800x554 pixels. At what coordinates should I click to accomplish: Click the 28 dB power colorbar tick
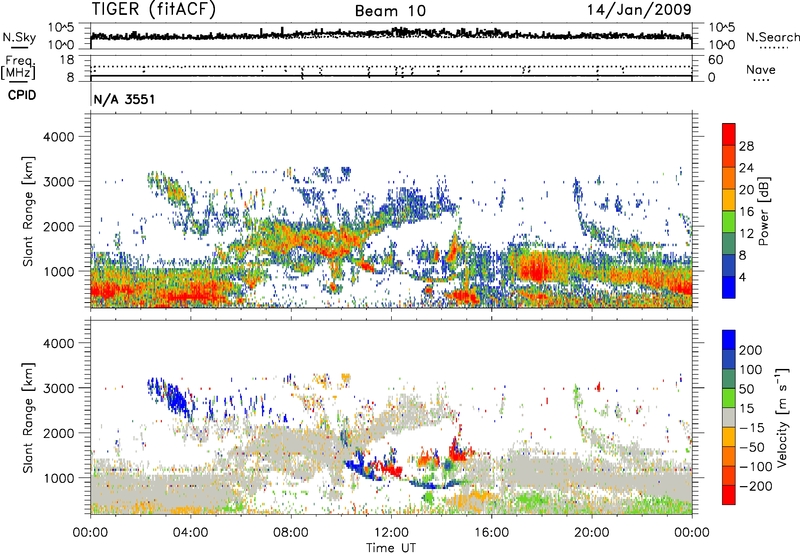(746, 146)
